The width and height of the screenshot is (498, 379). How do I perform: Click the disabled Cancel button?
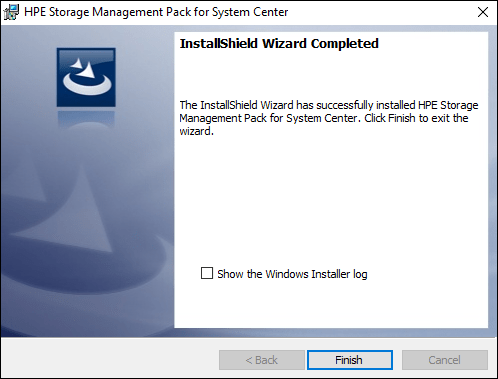click(x=445, y=360)
